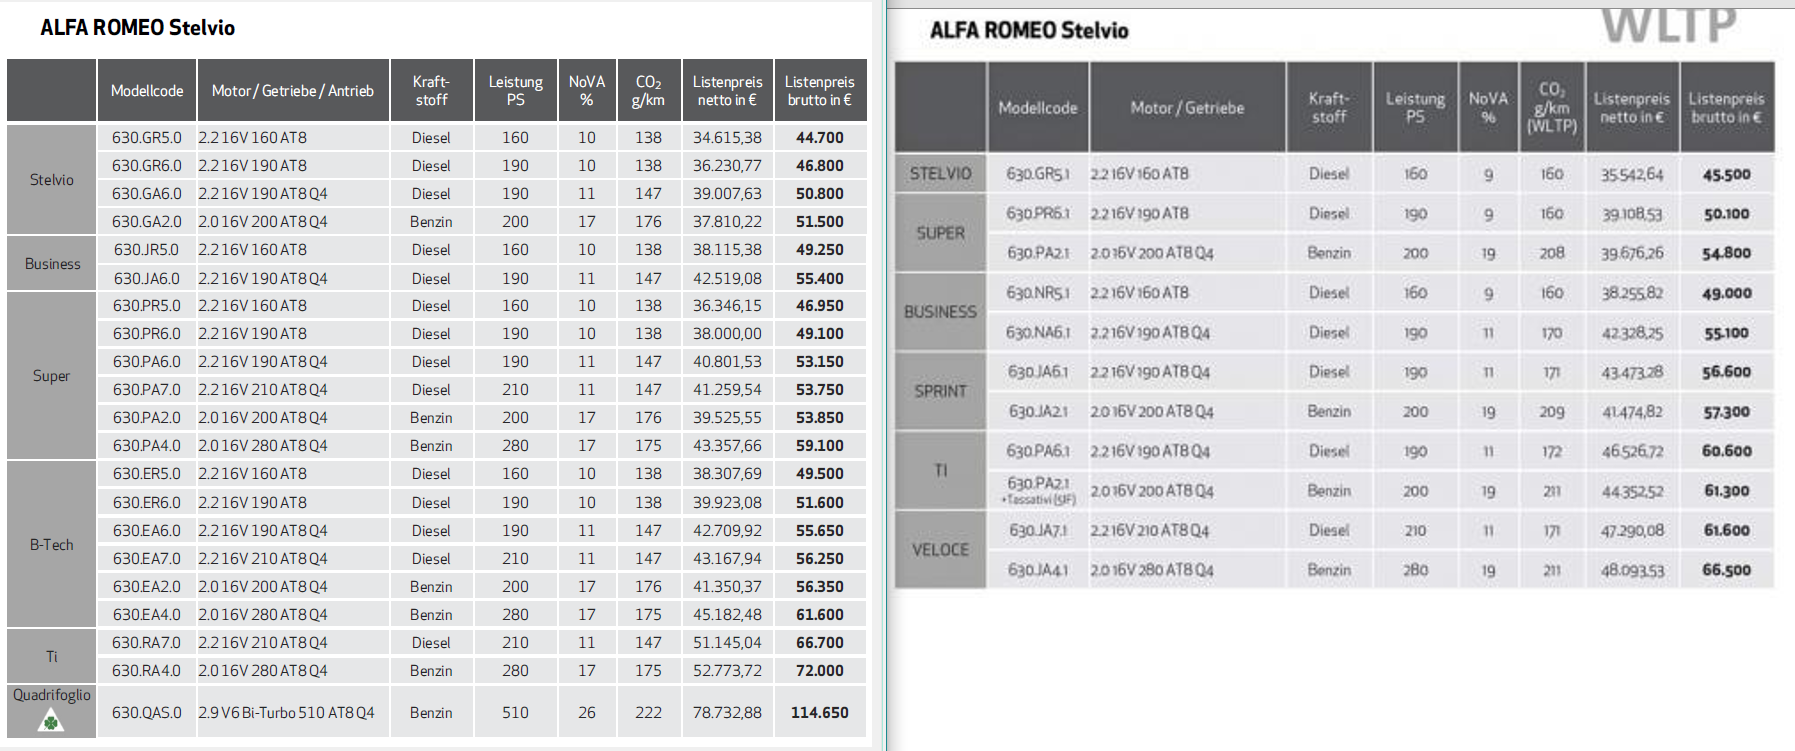Click the 72.000 gross price cell
Screen dimensions: 1795x751
point(820,670)
